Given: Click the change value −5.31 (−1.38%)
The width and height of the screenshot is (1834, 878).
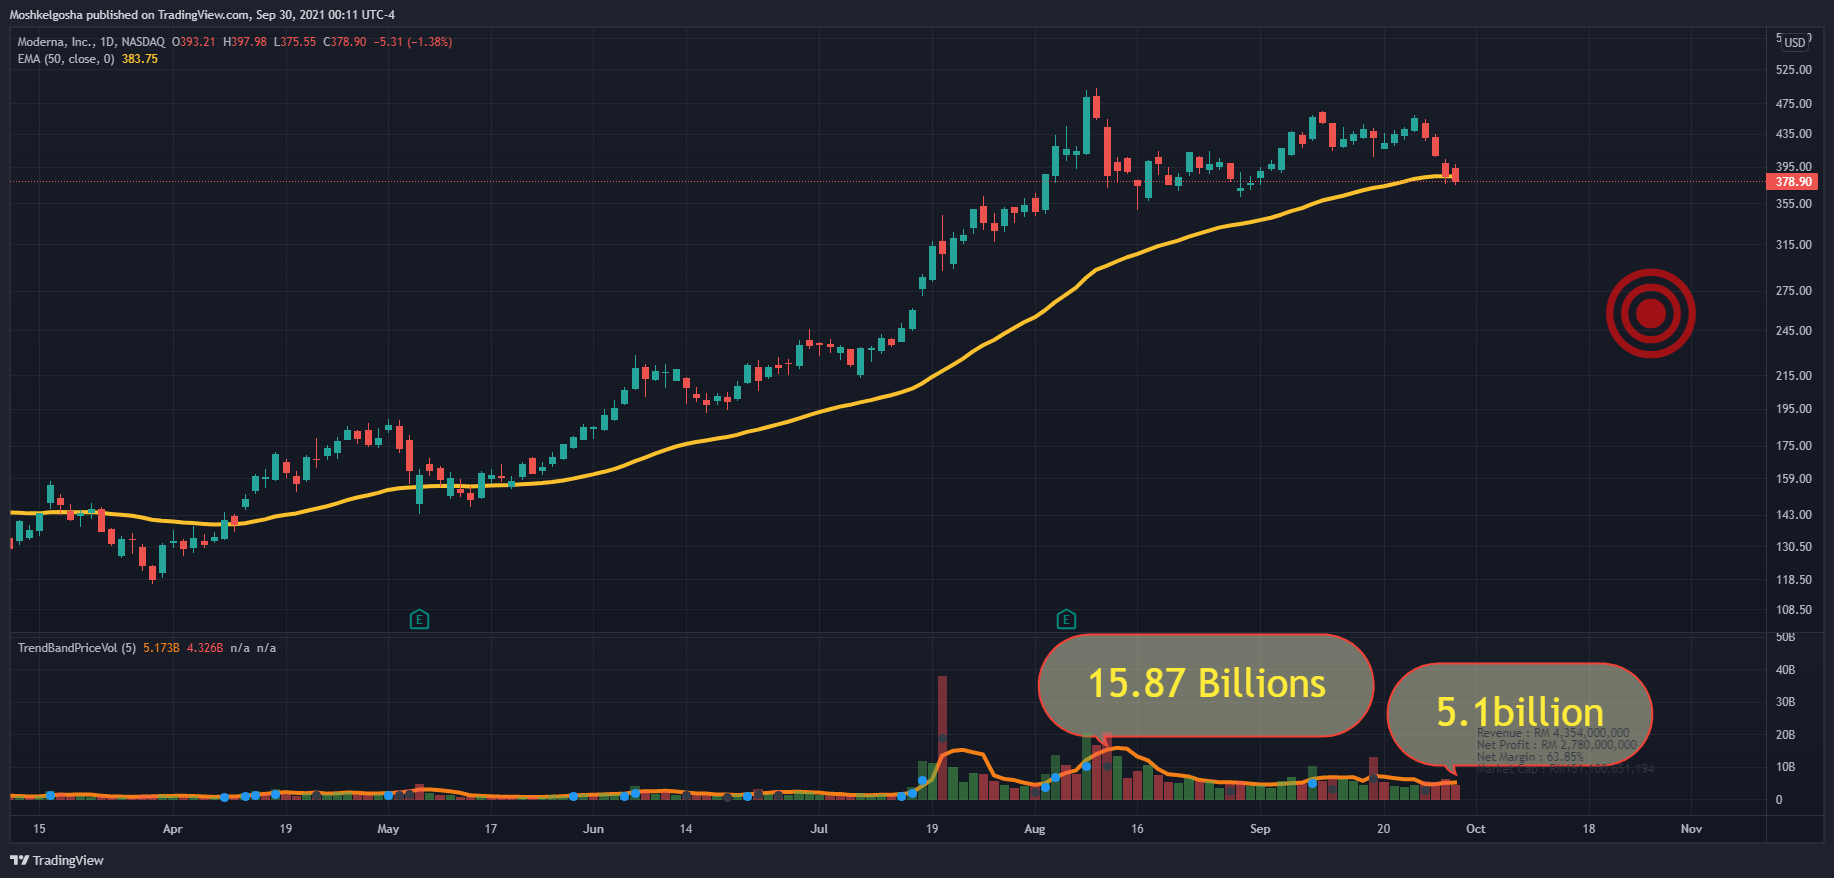Looking at the screenshot, I should [413, 42].
